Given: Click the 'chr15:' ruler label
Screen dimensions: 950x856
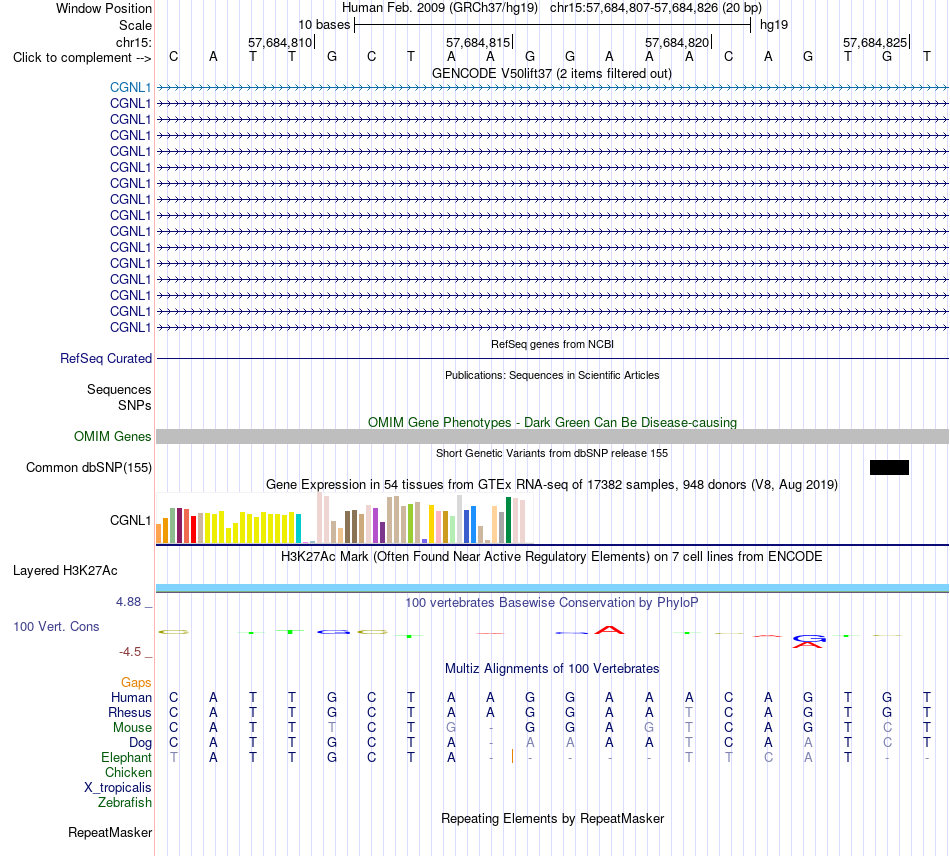Looking at the screenshot, I should tap(134, 42).
